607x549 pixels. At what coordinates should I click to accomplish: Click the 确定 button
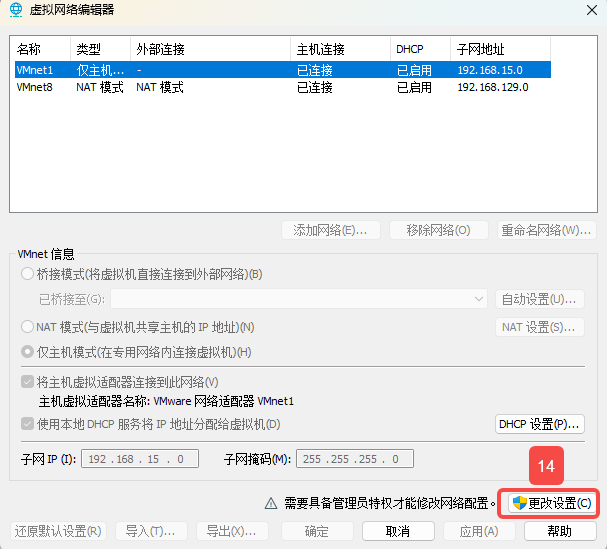point(317,531)
